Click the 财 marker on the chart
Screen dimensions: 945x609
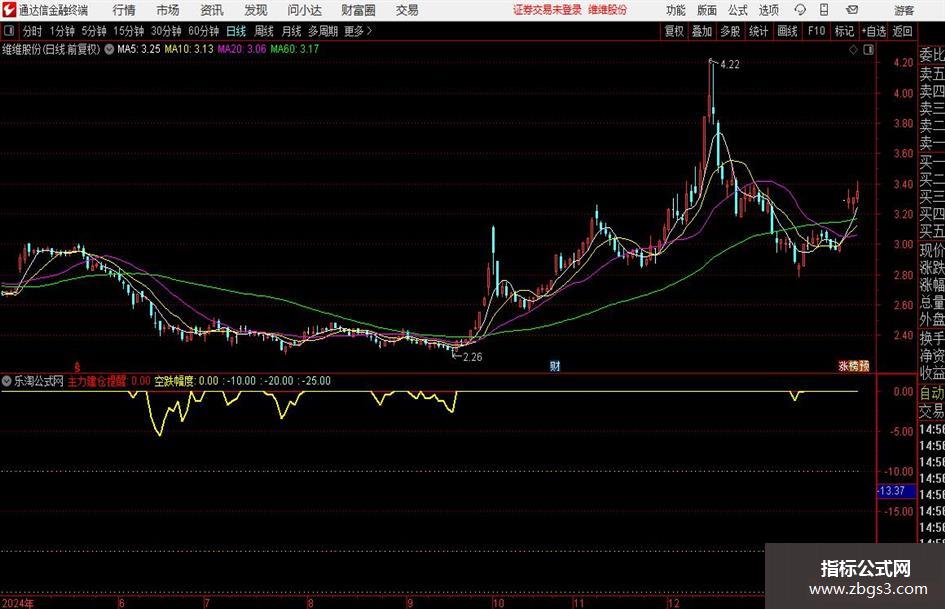point(554,366)
